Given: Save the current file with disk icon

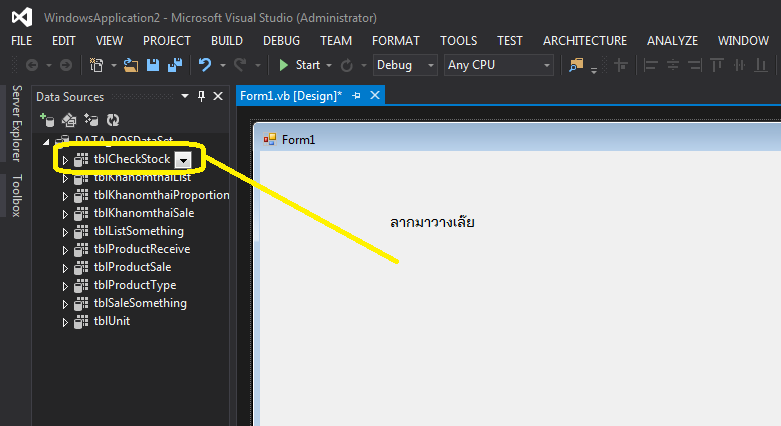Looking at the screenshot, I should click(153, 65).
